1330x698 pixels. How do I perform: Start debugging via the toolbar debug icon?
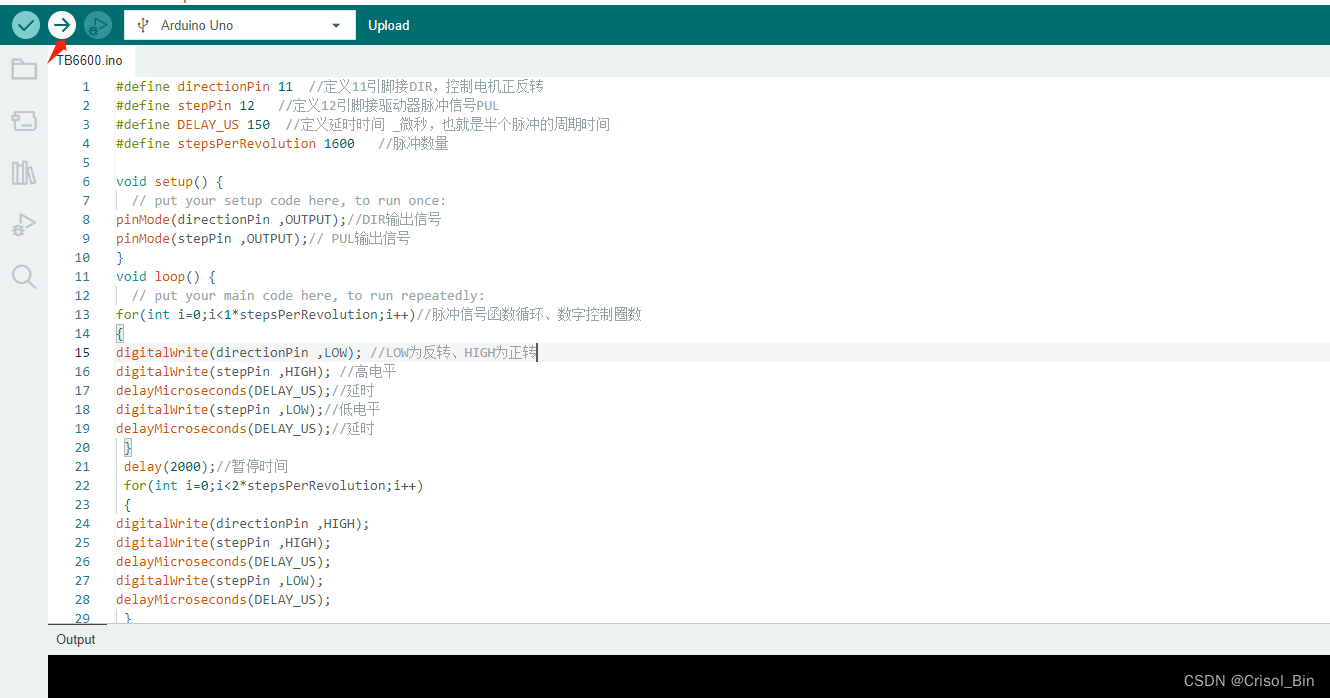click(x=97, y=25)
